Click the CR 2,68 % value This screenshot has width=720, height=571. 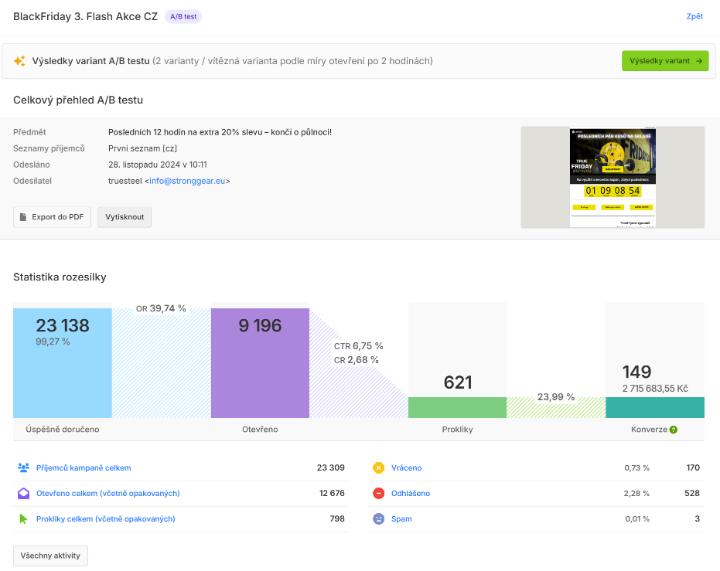[356, 360]
